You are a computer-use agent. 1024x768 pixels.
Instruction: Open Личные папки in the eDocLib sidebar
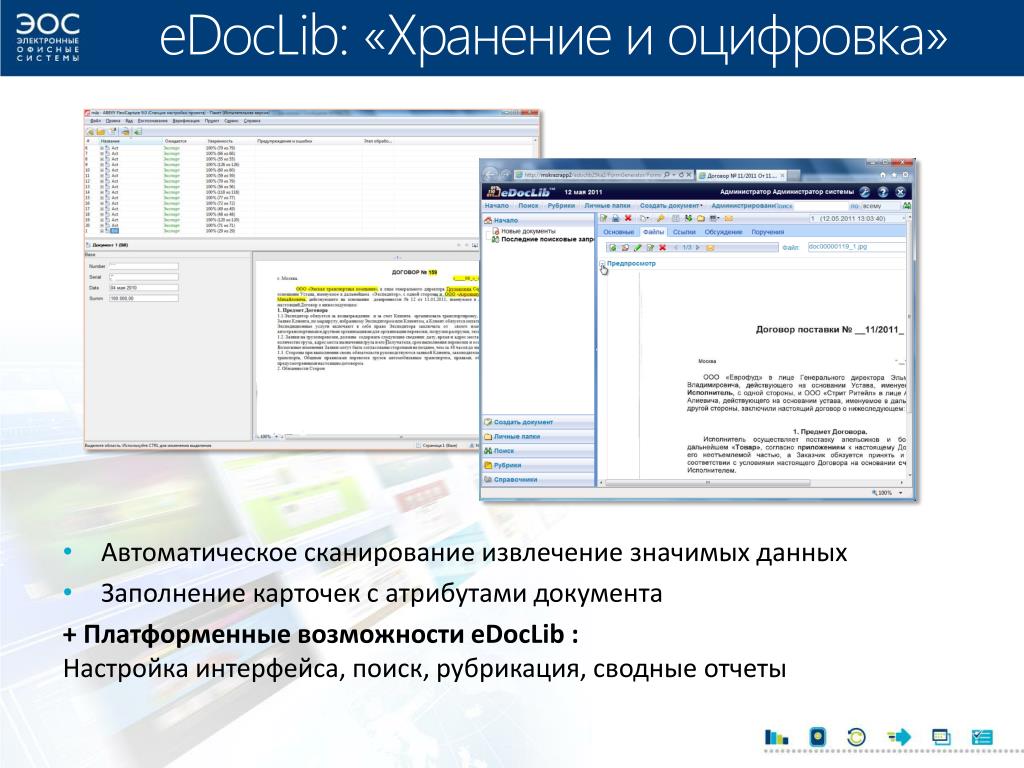click(x=539, y=436)
